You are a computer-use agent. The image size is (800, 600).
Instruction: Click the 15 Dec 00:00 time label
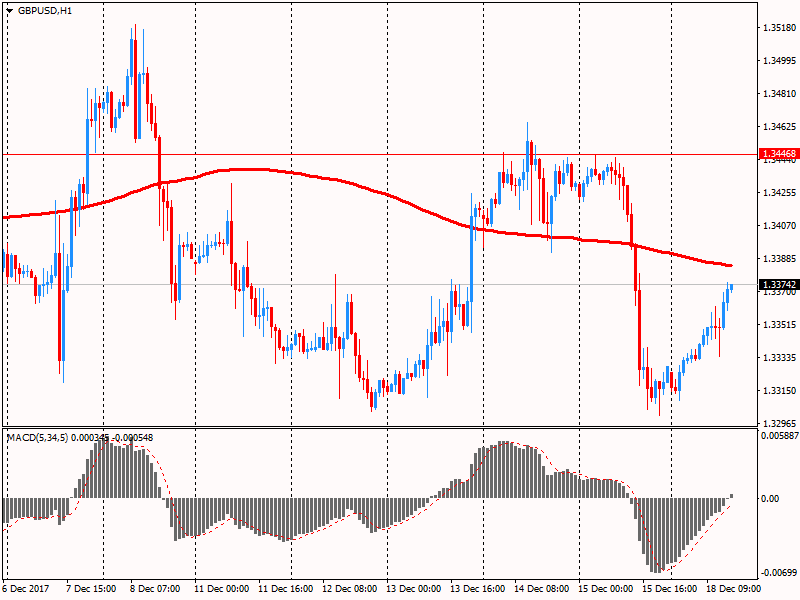coord(606,588)
